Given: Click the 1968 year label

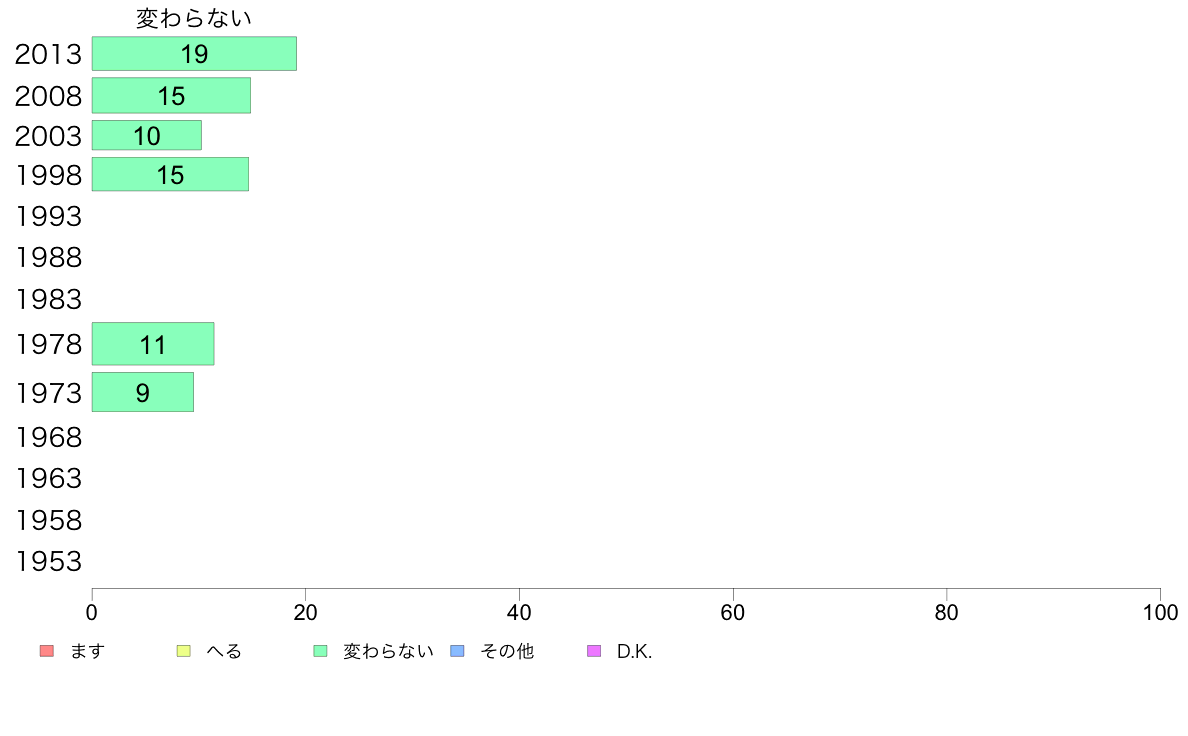Looking at the screenshot, I should pyautogui.click(x=48, y=437).
